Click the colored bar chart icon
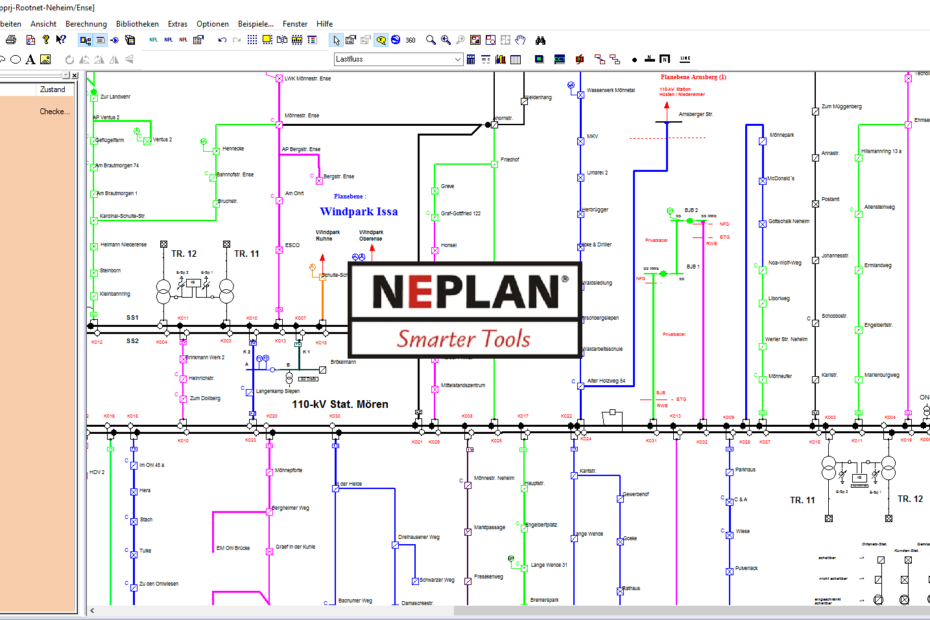This screenshot has width=930, height=620. coord(501,59)
